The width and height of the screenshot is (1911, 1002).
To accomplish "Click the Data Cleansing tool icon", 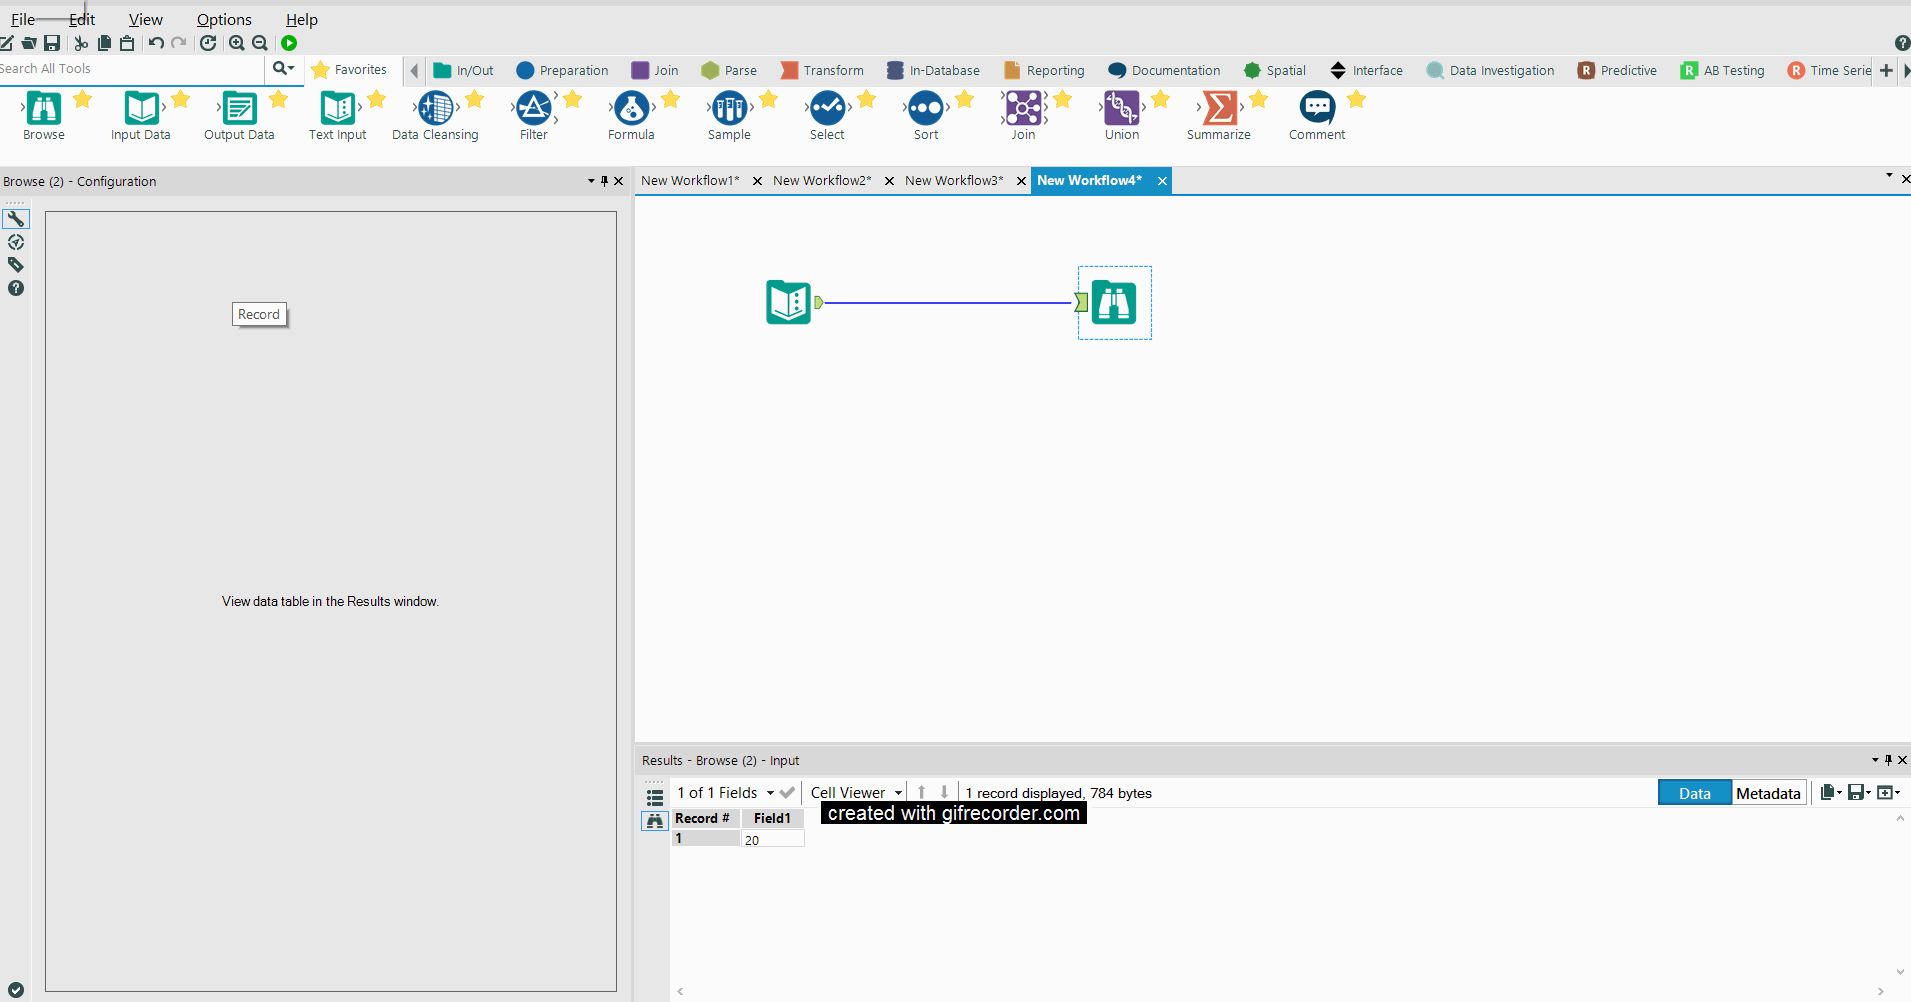I will (435, 109).
